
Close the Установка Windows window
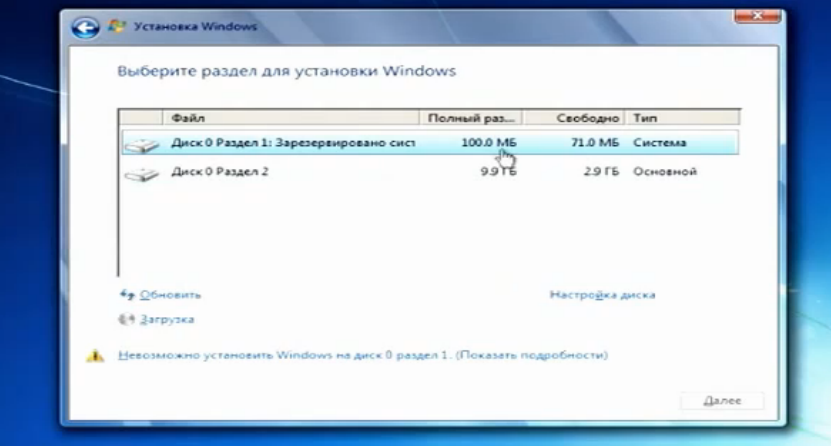[x=757, y=16]
